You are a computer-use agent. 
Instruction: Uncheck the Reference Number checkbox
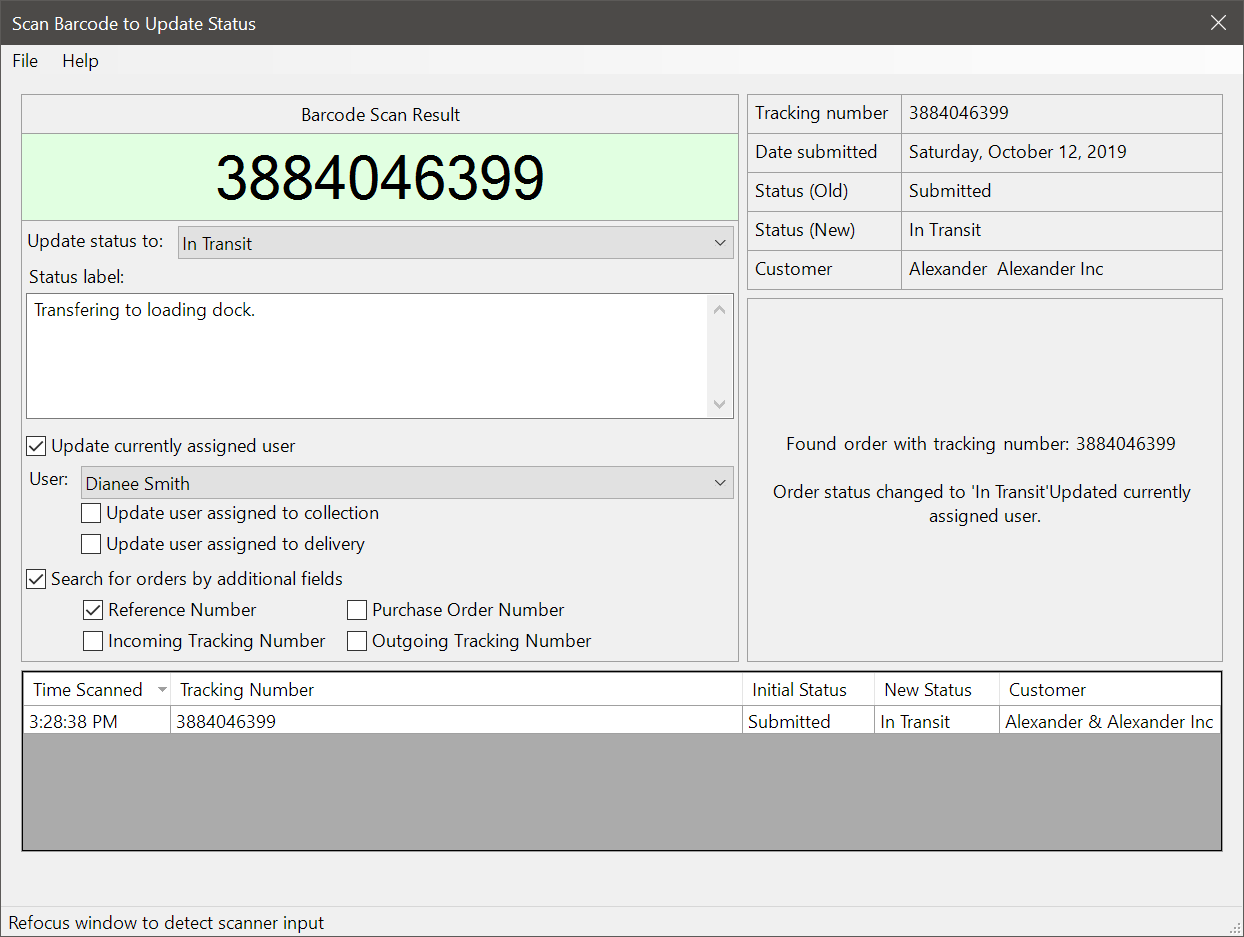coord(93,610)
